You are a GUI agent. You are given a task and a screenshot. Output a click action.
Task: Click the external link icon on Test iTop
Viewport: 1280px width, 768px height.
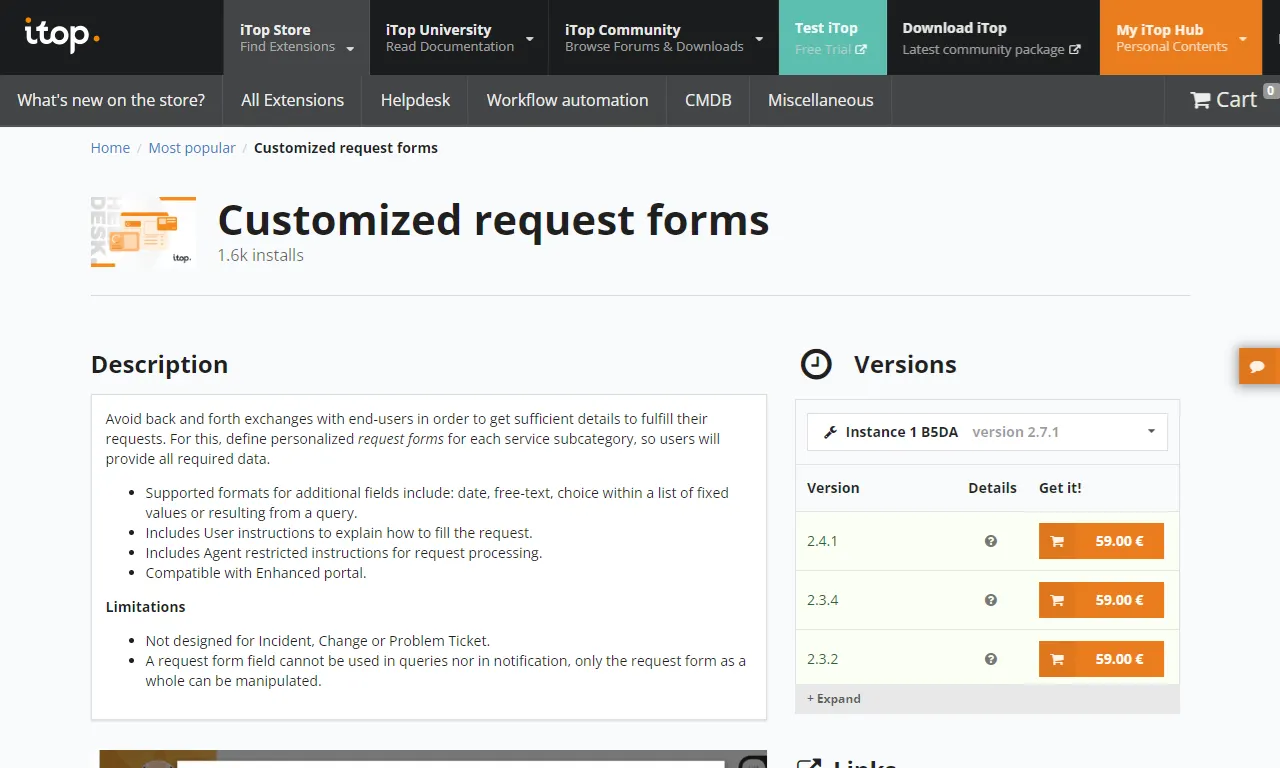(861, 49)
